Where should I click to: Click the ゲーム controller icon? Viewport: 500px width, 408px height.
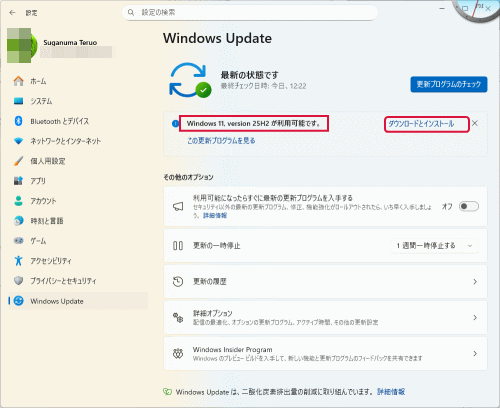click(19, 240)
